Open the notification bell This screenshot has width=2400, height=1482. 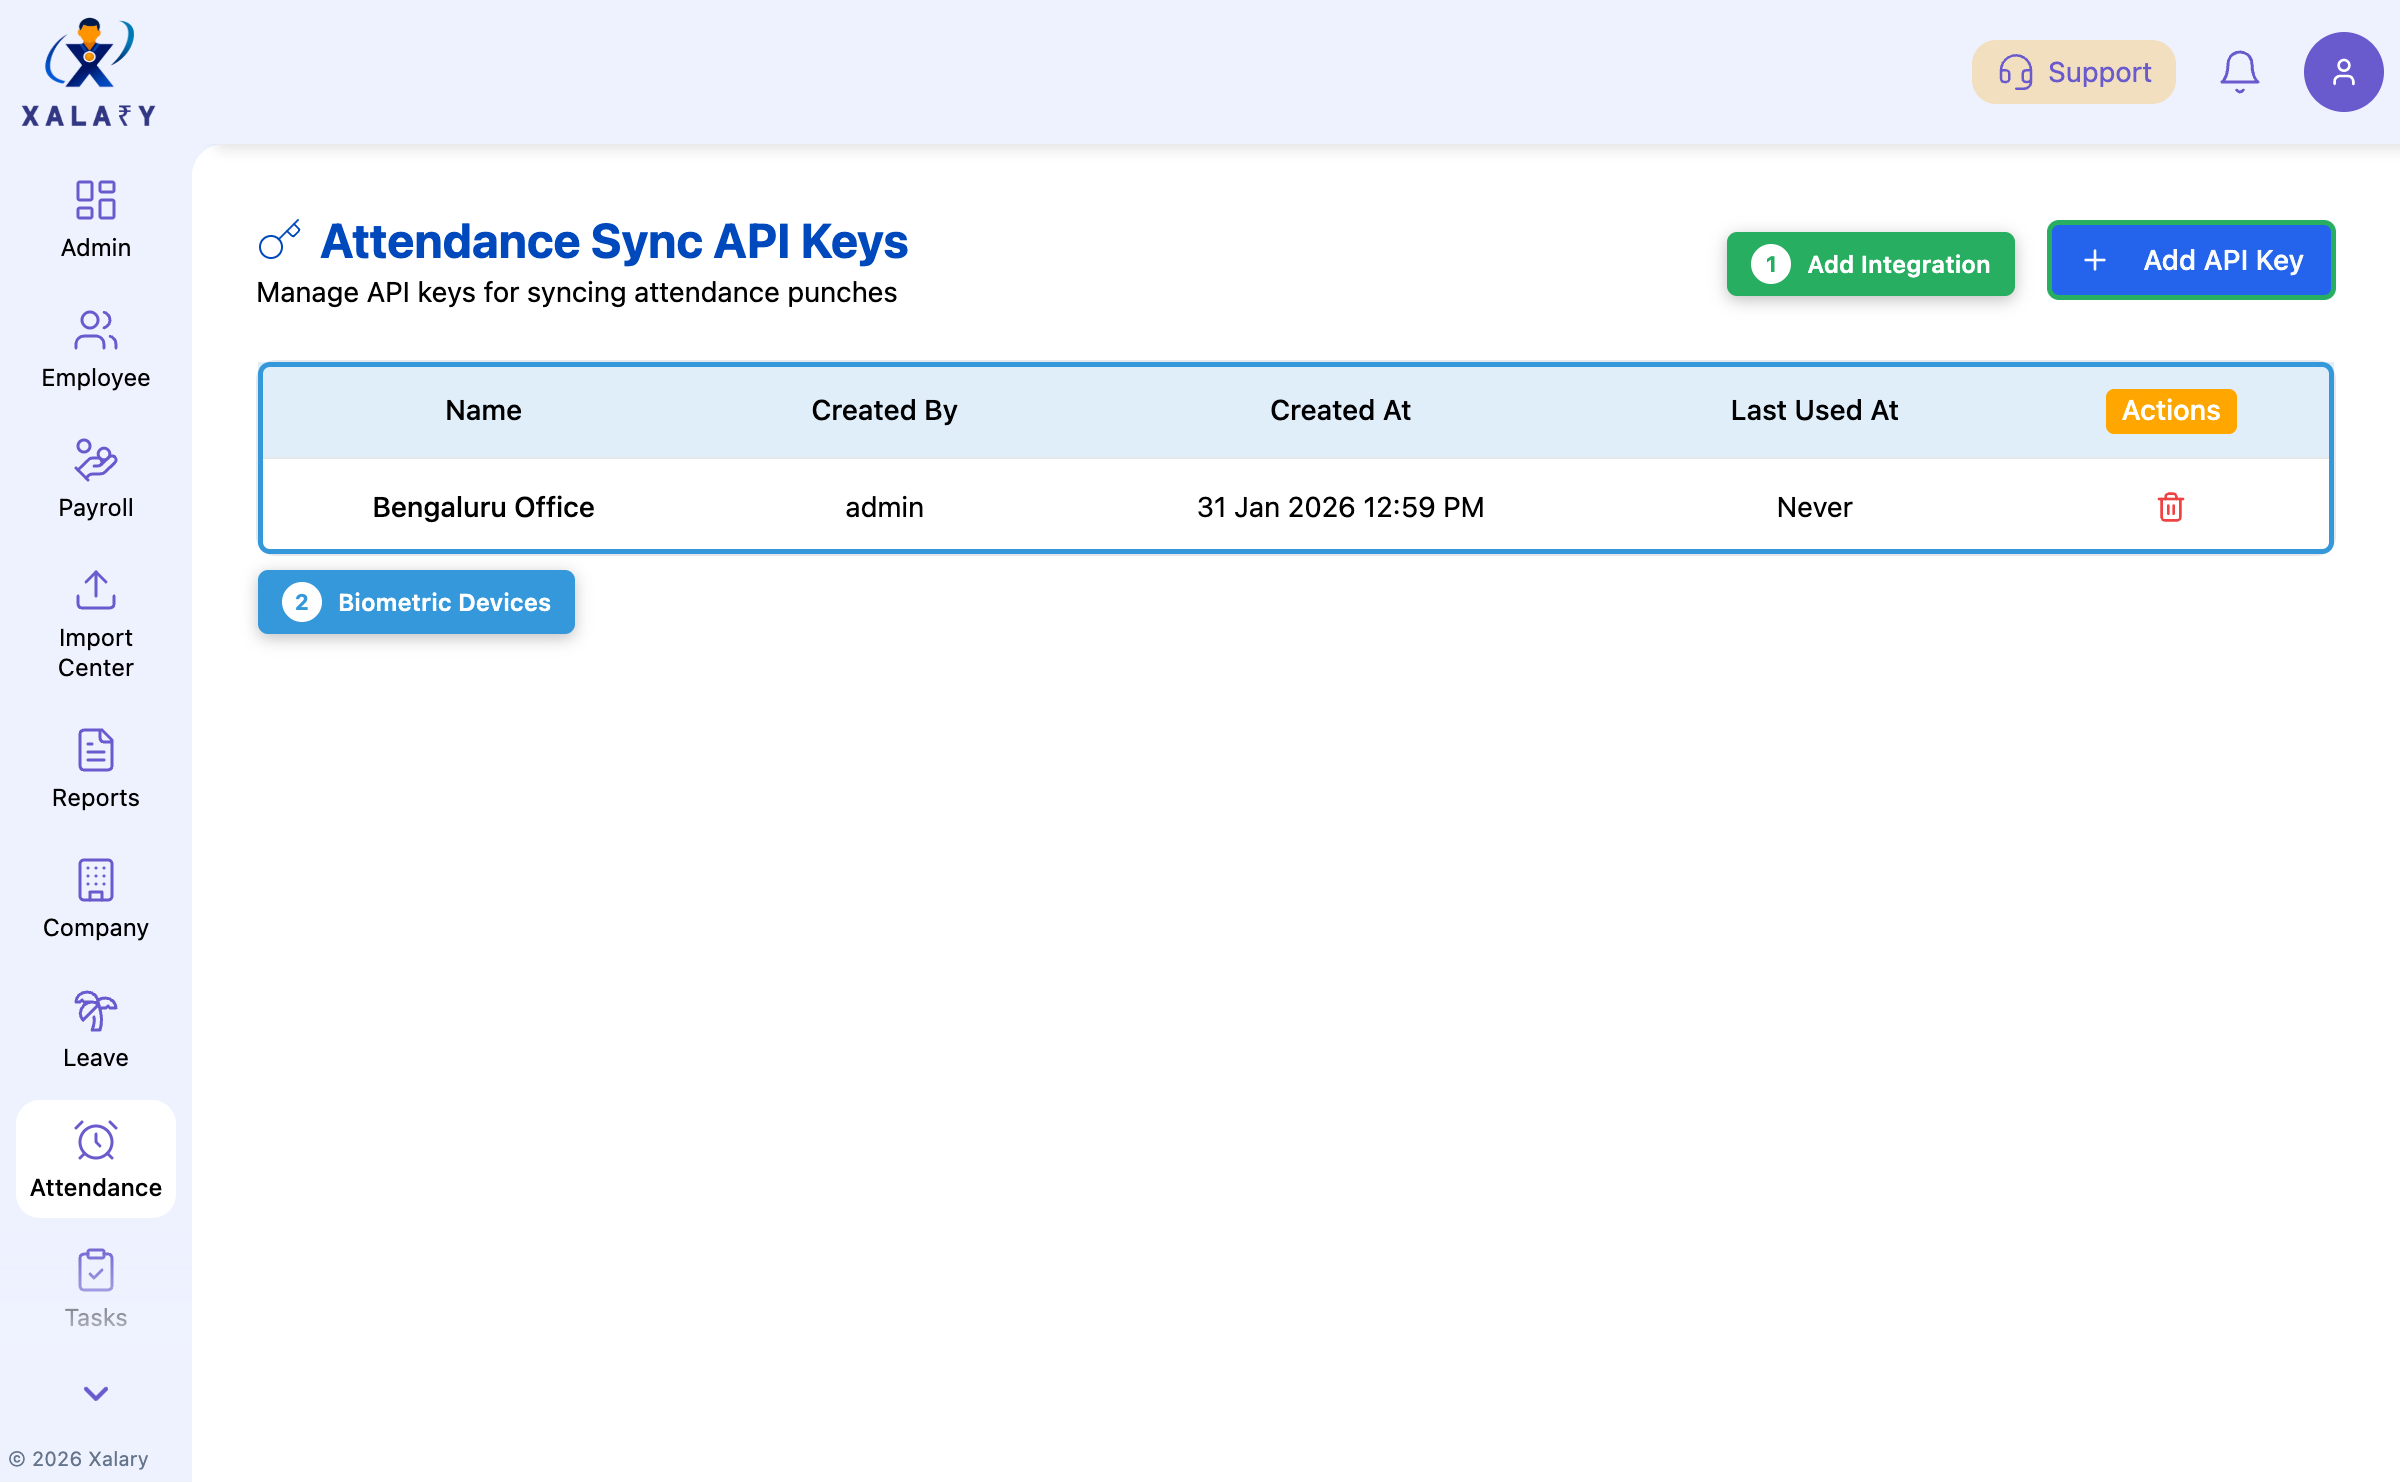click(x=2239, y=71)
